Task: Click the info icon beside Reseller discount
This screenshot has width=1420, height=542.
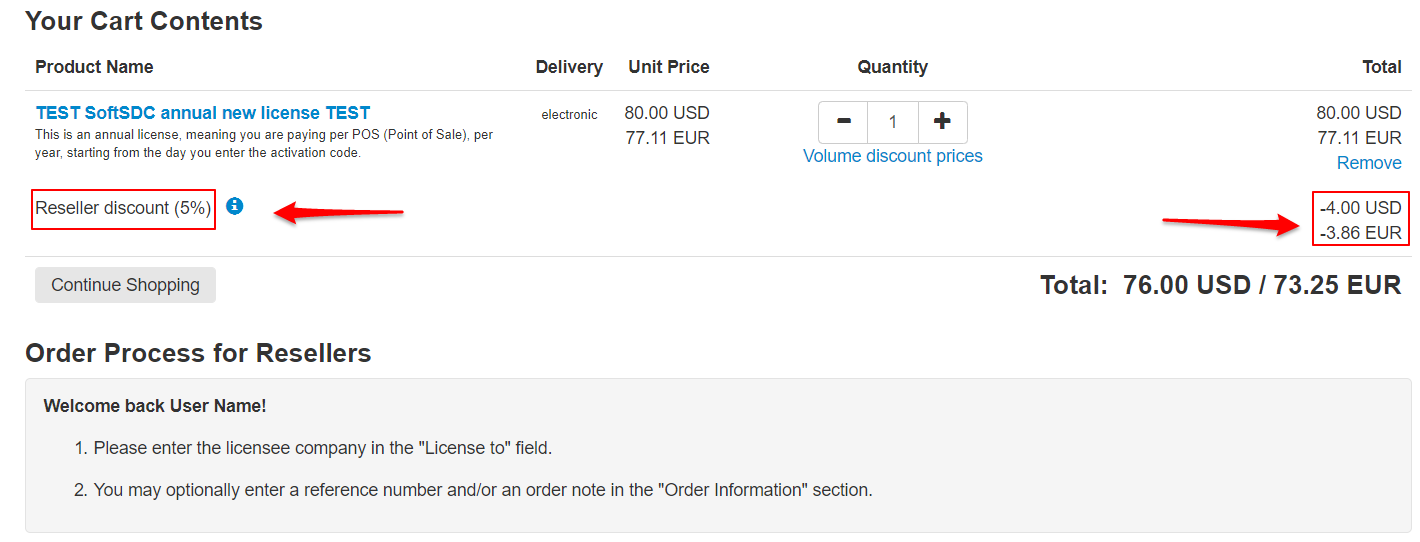Action: coord(235,206)
